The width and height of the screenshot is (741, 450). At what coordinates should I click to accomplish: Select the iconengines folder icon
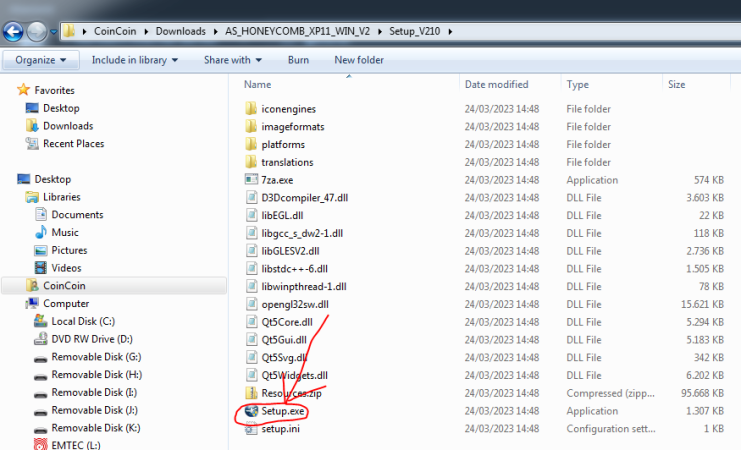point(251,109)
